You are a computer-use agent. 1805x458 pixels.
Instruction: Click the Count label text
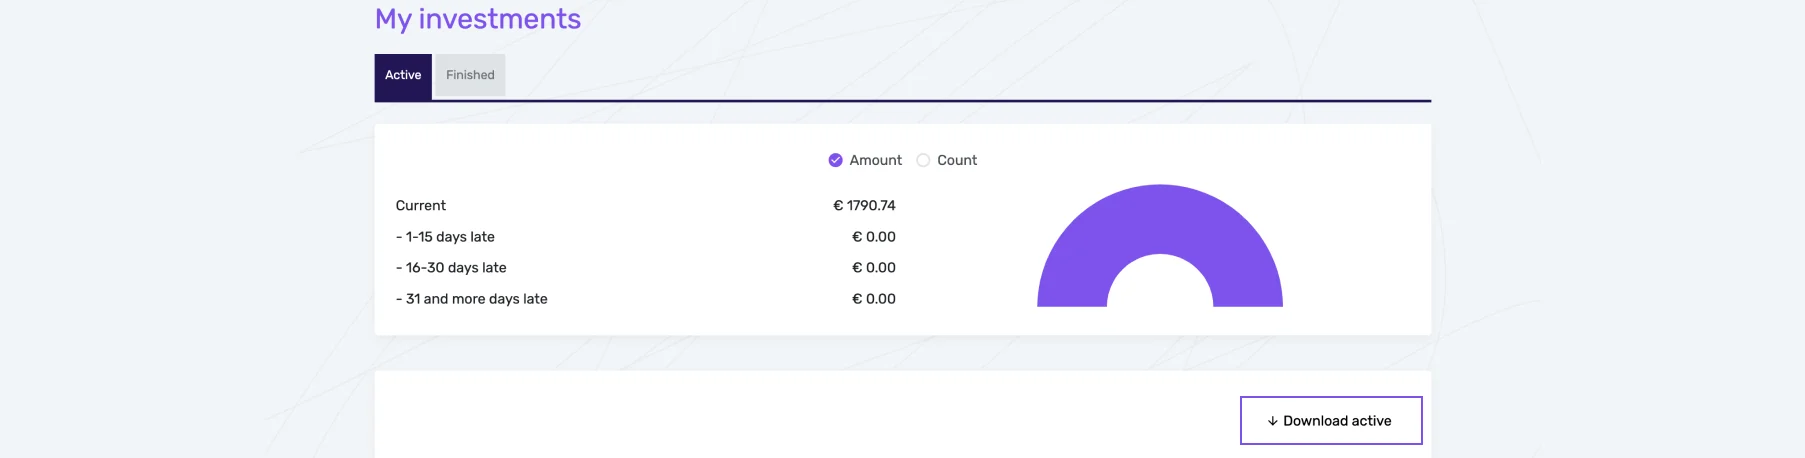[x=957, y=160]
